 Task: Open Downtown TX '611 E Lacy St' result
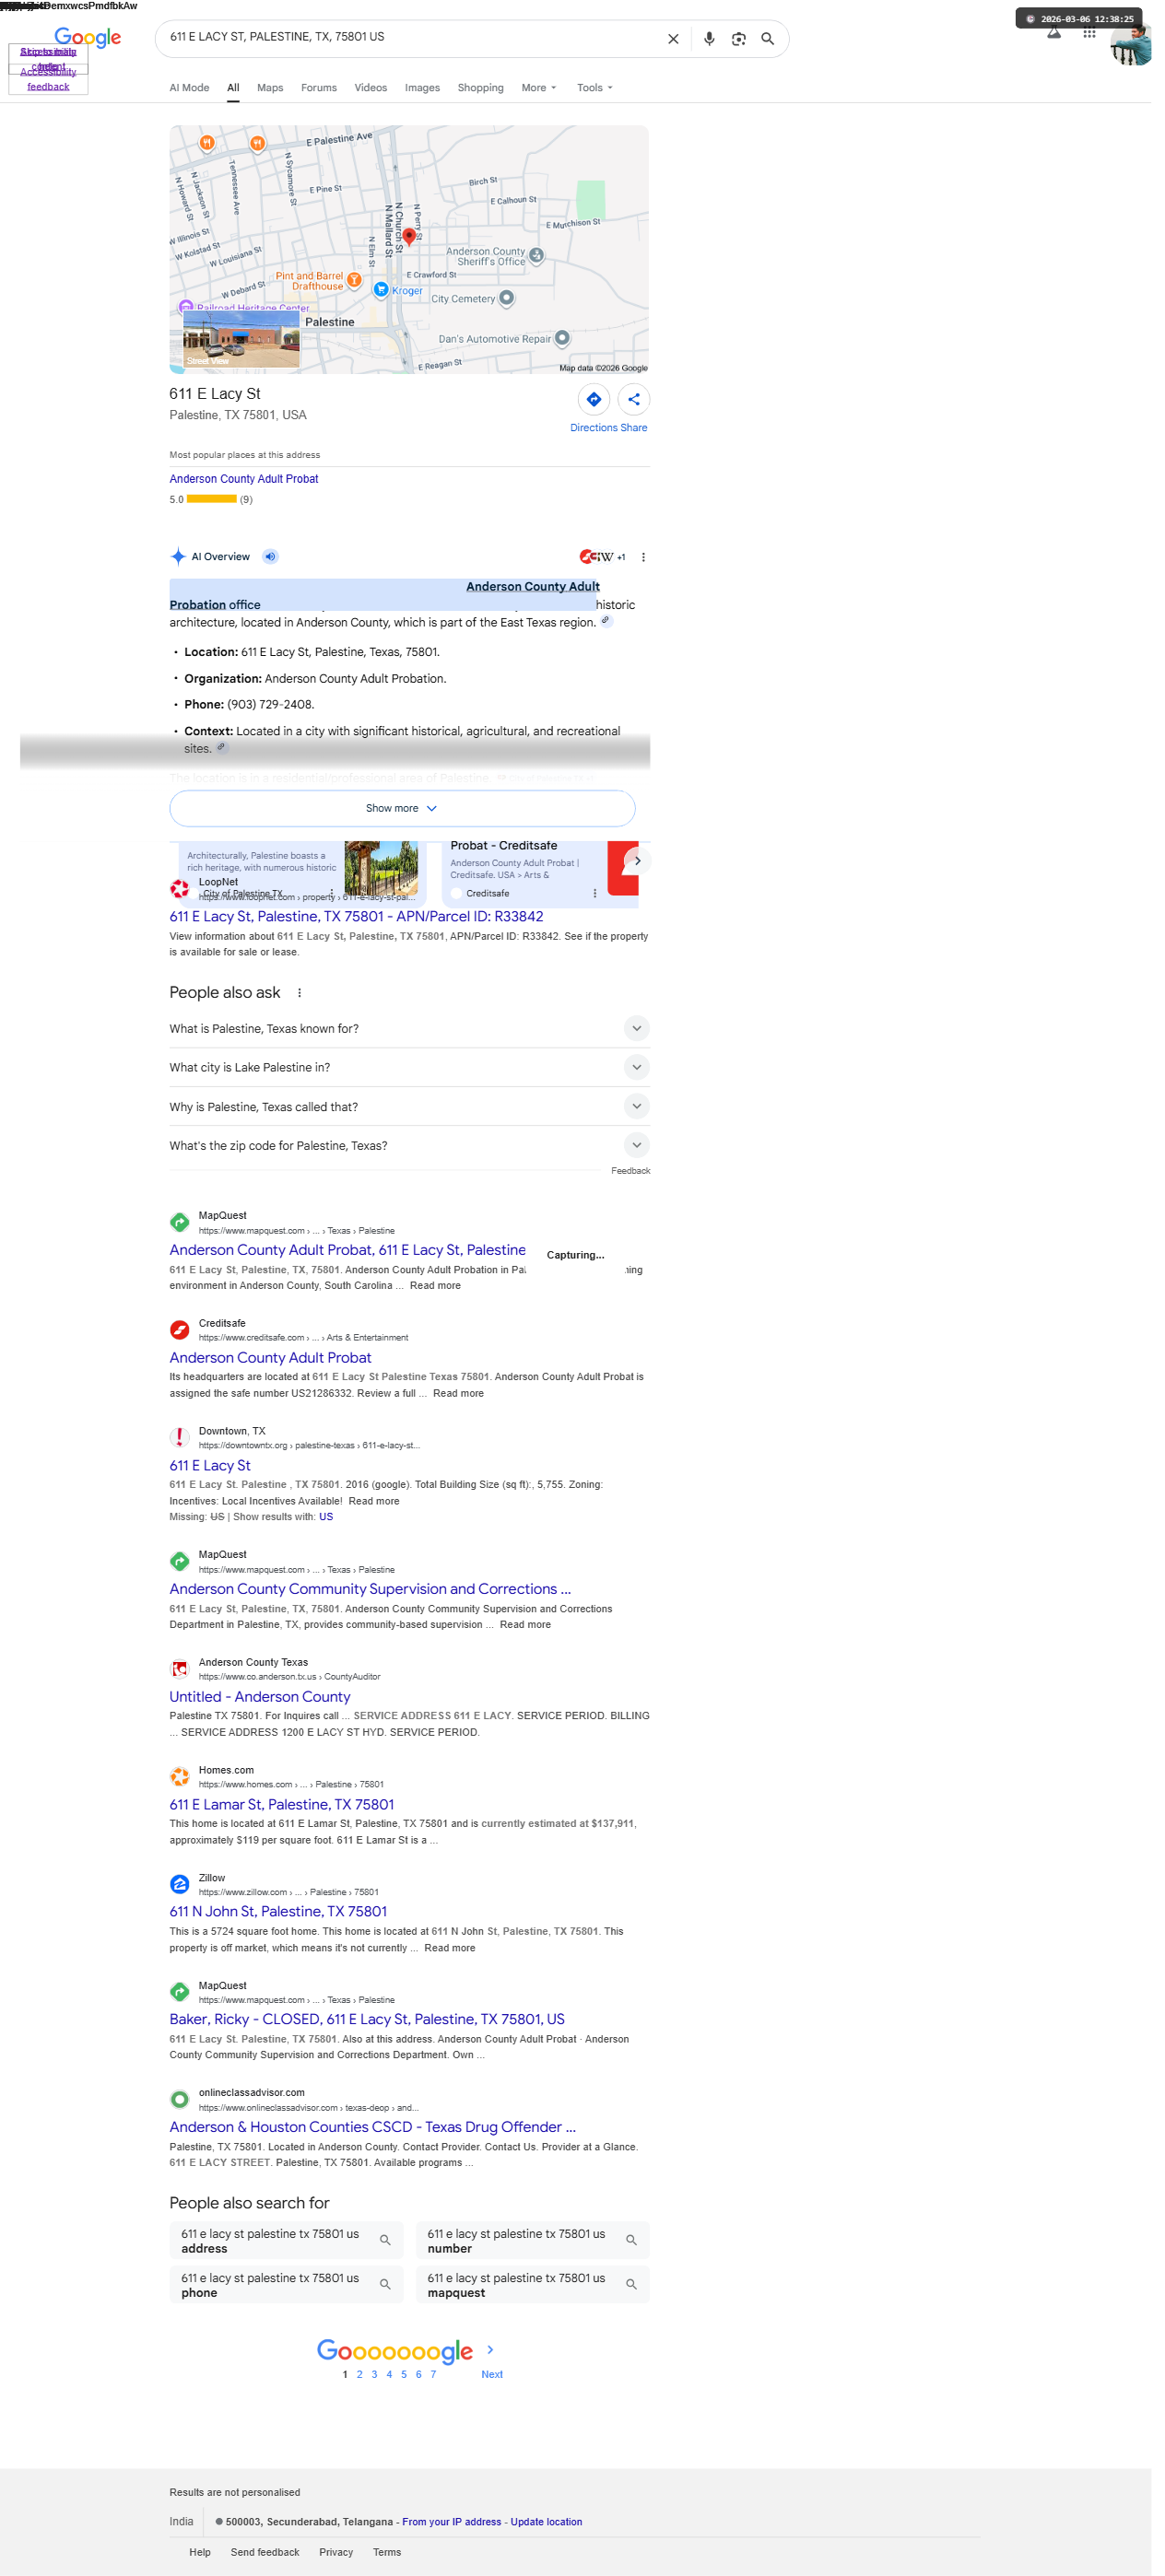(210, 1466)
